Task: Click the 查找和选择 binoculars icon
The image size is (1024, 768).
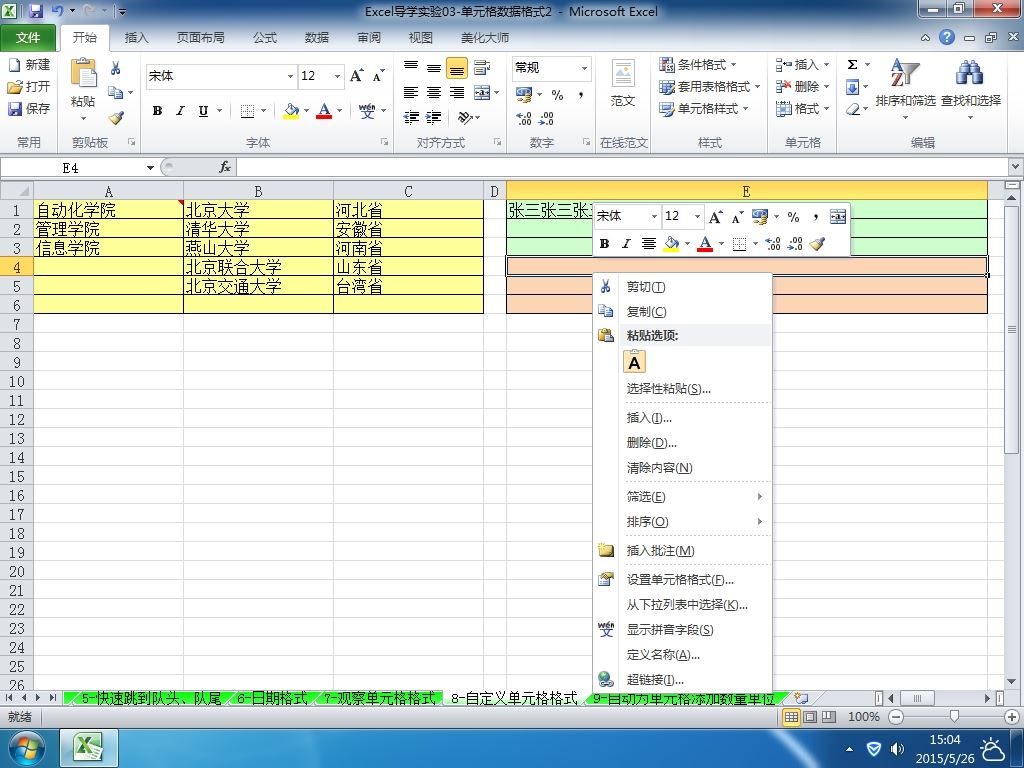Action: (969, 74)
